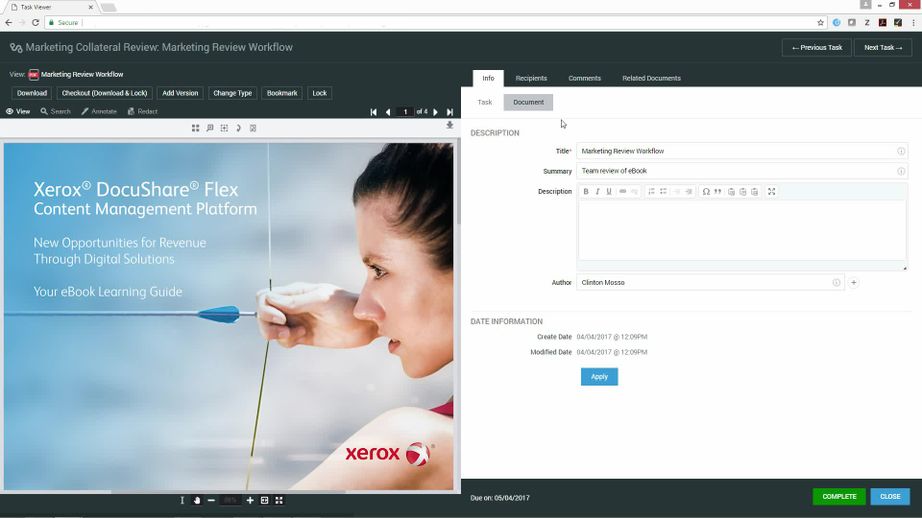Select the Task sub-tab
Screen dimensions: 922x518
pyautogui.click(x=485, y=102)
